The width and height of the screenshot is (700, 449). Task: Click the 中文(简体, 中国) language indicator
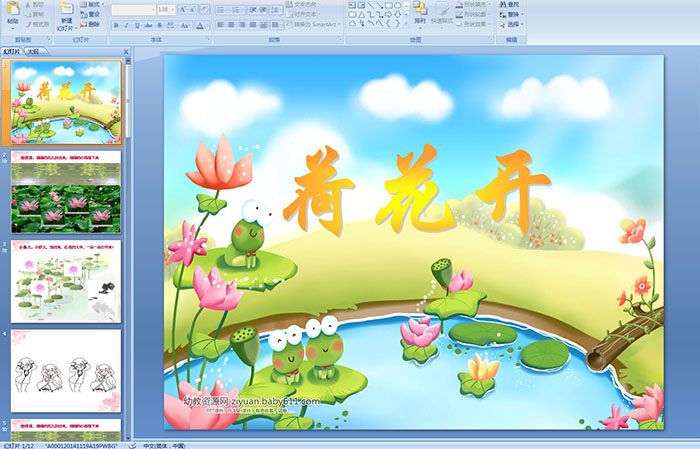tap(164, 445)
